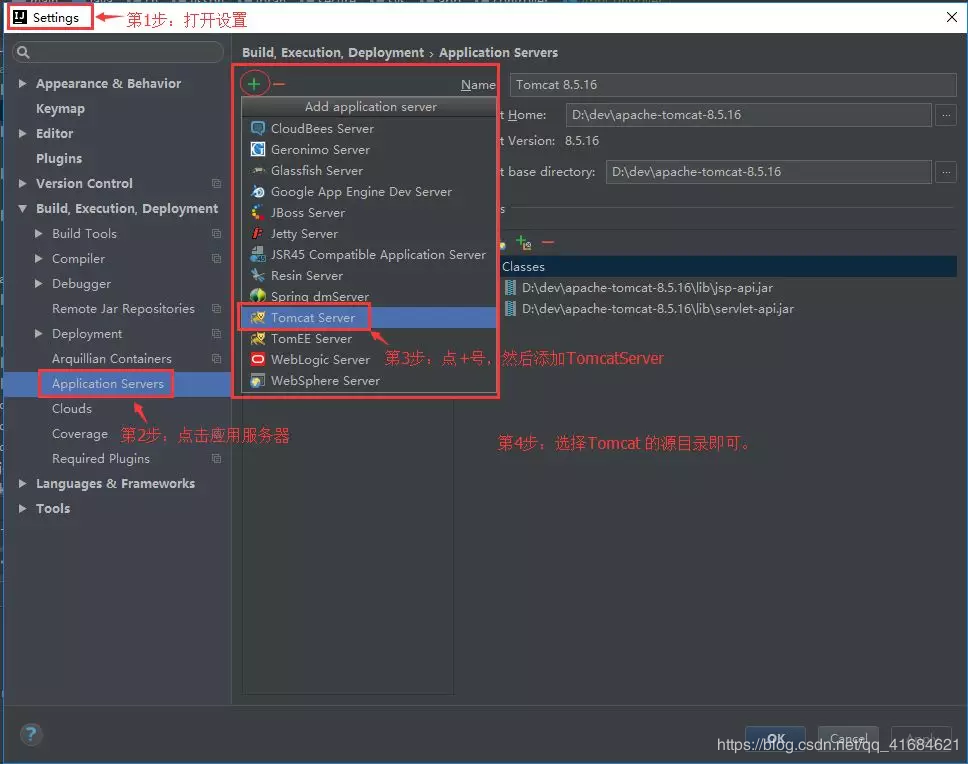Expand Appearance & Behavior tree node

22,83
